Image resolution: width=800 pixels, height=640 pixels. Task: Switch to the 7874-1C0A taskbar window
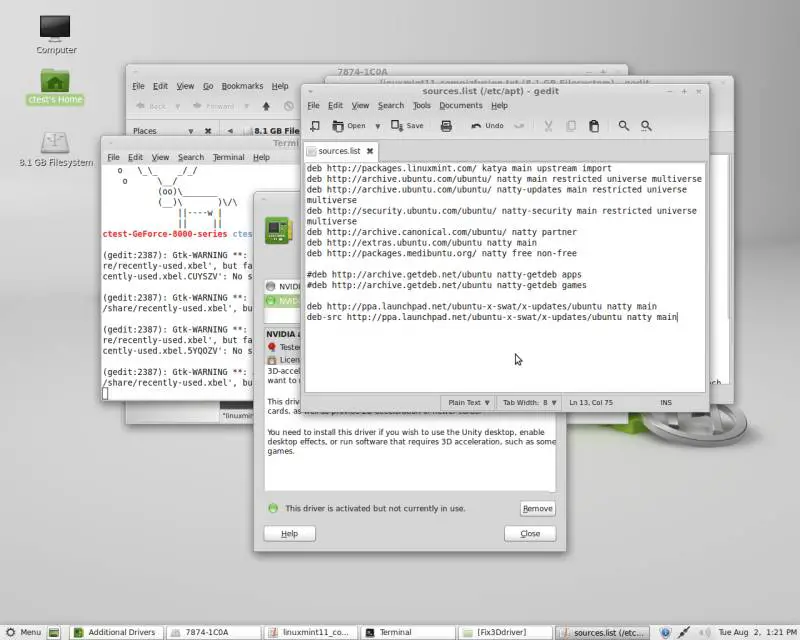(214, 632)
